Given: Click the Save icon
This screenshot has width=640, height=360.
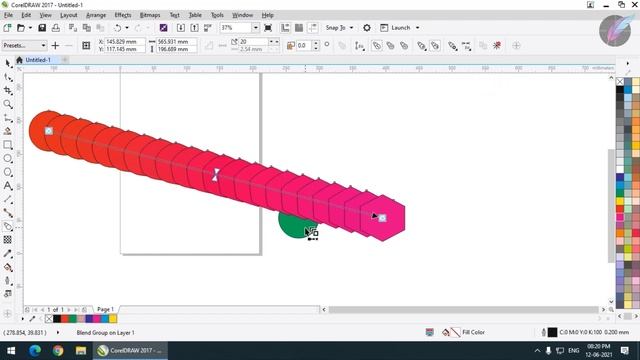Looking at the screenshot, I should (42, 28).
